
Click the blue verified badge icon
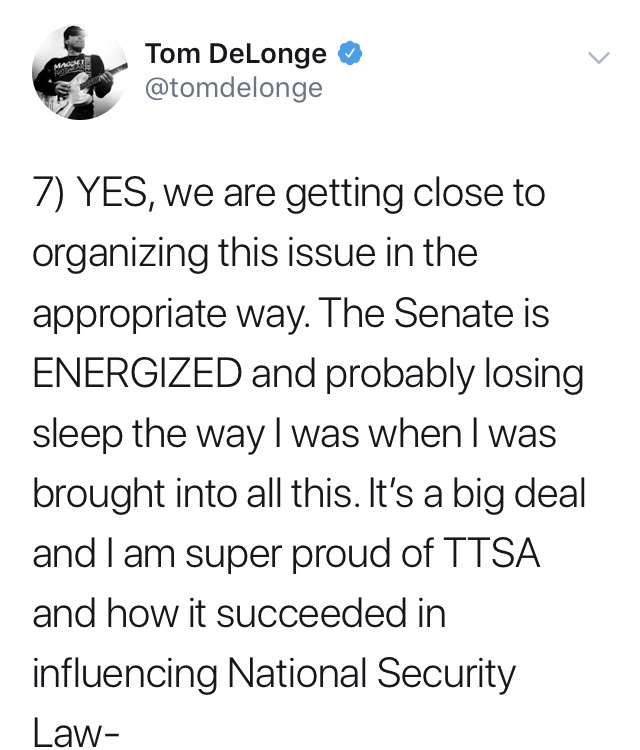click(347, 53)
